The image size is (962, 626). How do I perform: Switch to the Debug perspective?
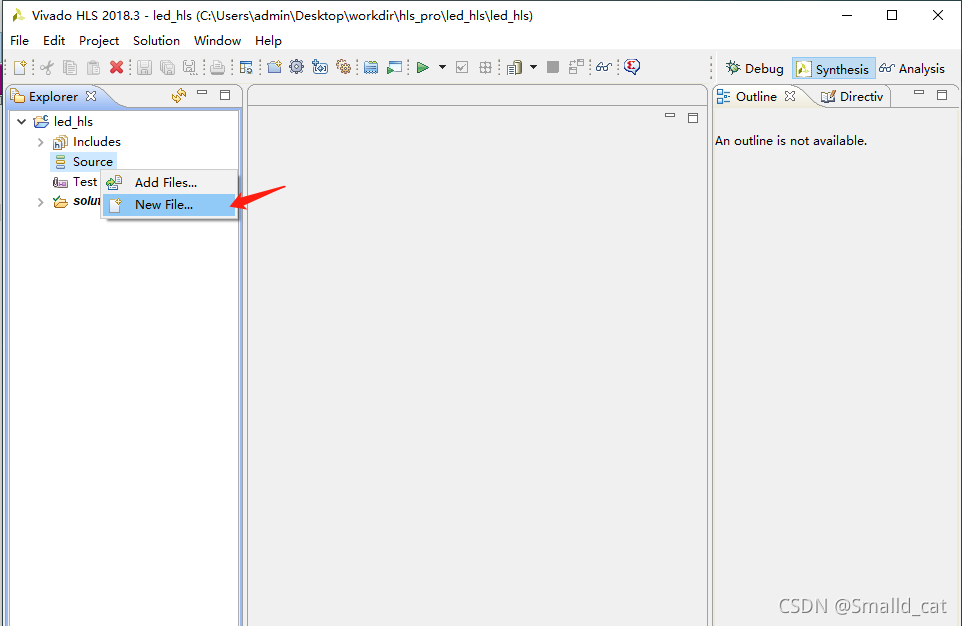[x=755, y=68]
